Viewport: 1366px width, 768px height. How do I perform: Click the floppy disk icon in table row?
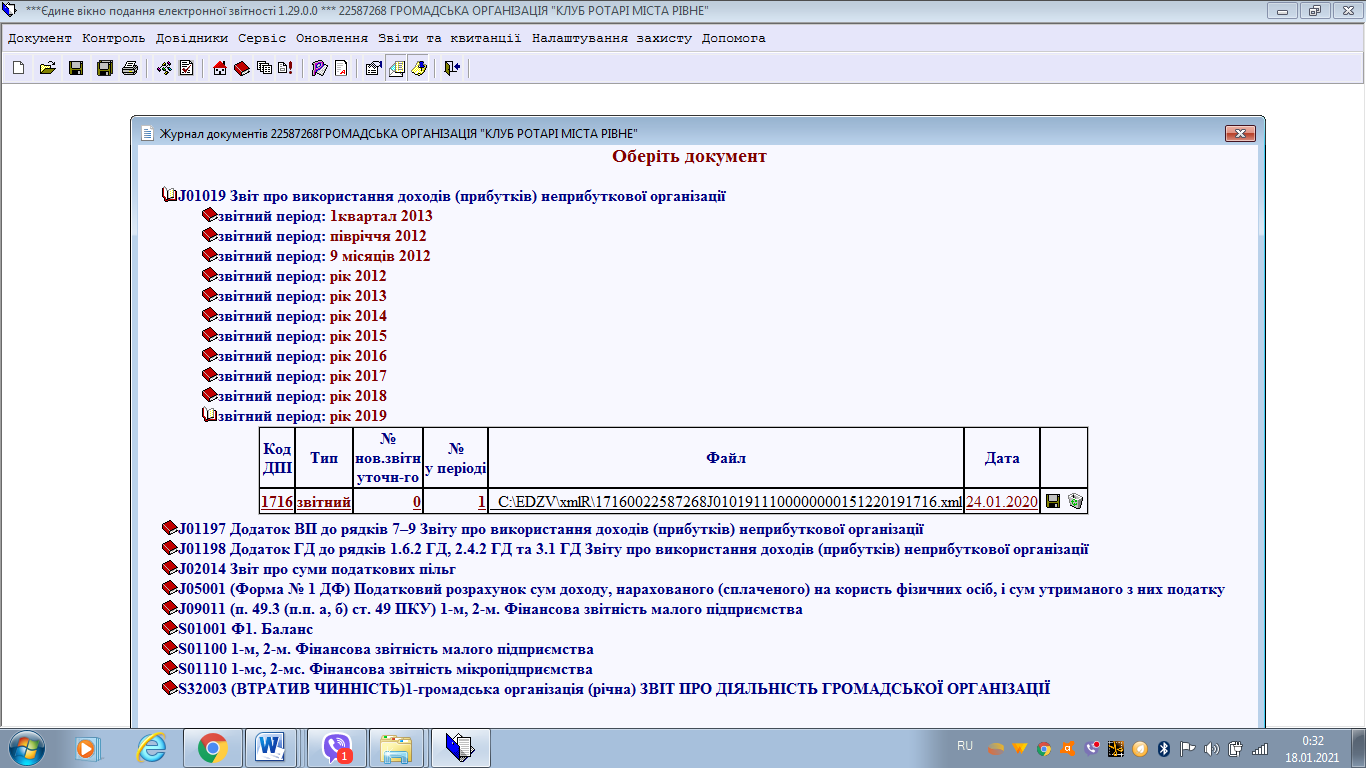pos(1053,501)
